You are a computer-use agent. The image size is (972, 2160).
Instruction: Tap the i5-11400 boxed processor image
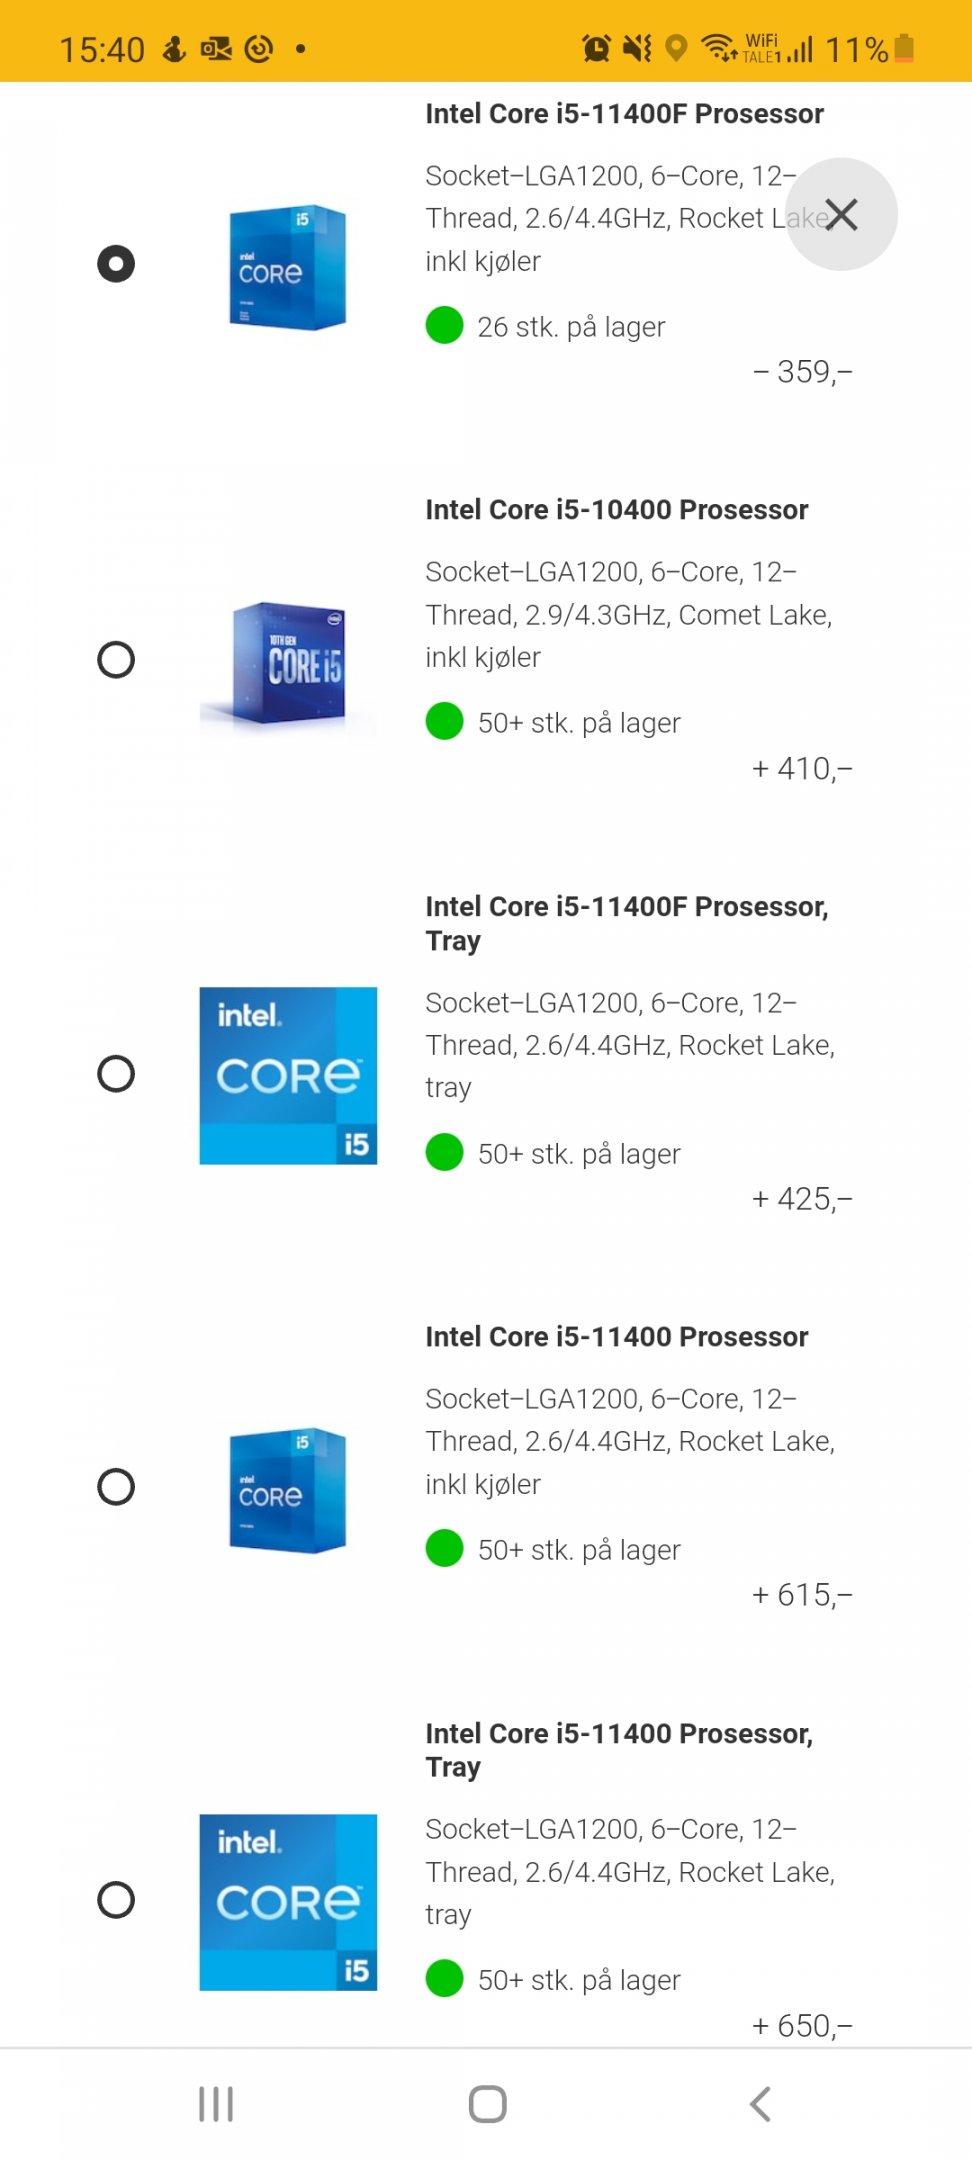(288, 1490)
